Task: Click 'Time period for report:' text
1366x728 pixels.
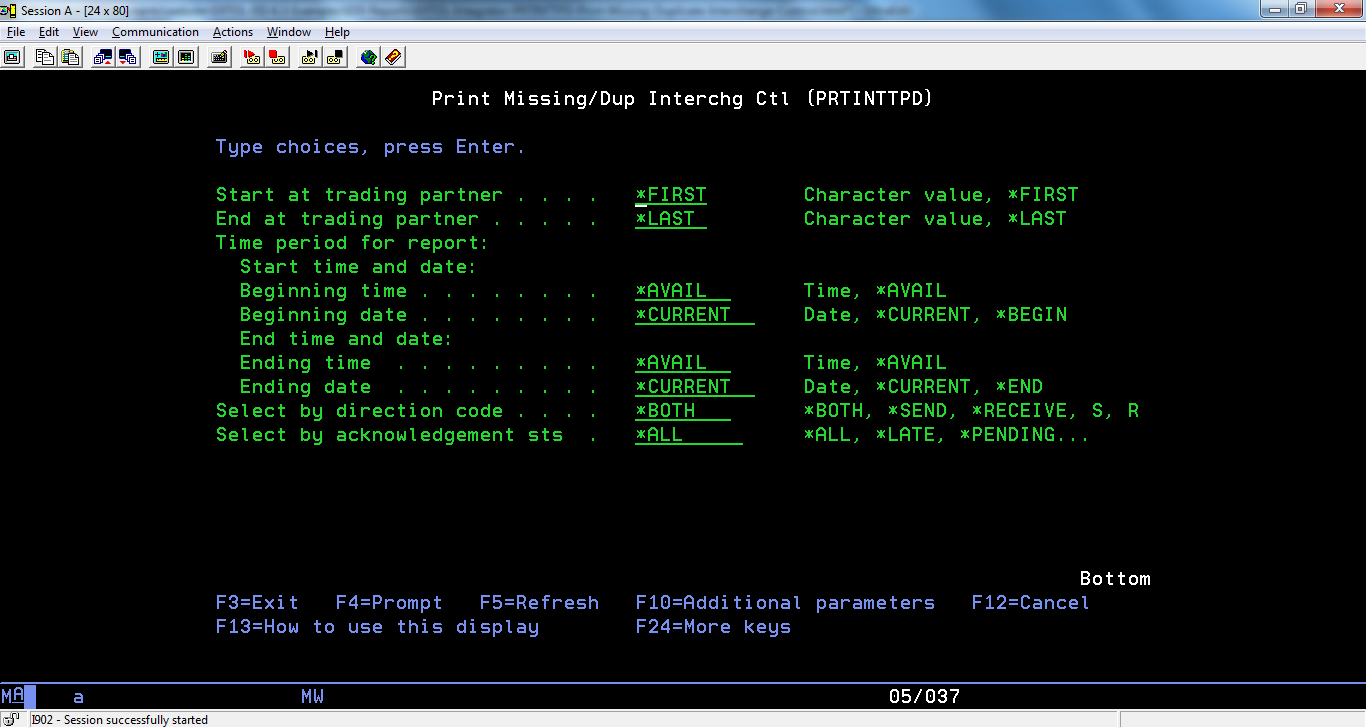Action: (352, 243)
